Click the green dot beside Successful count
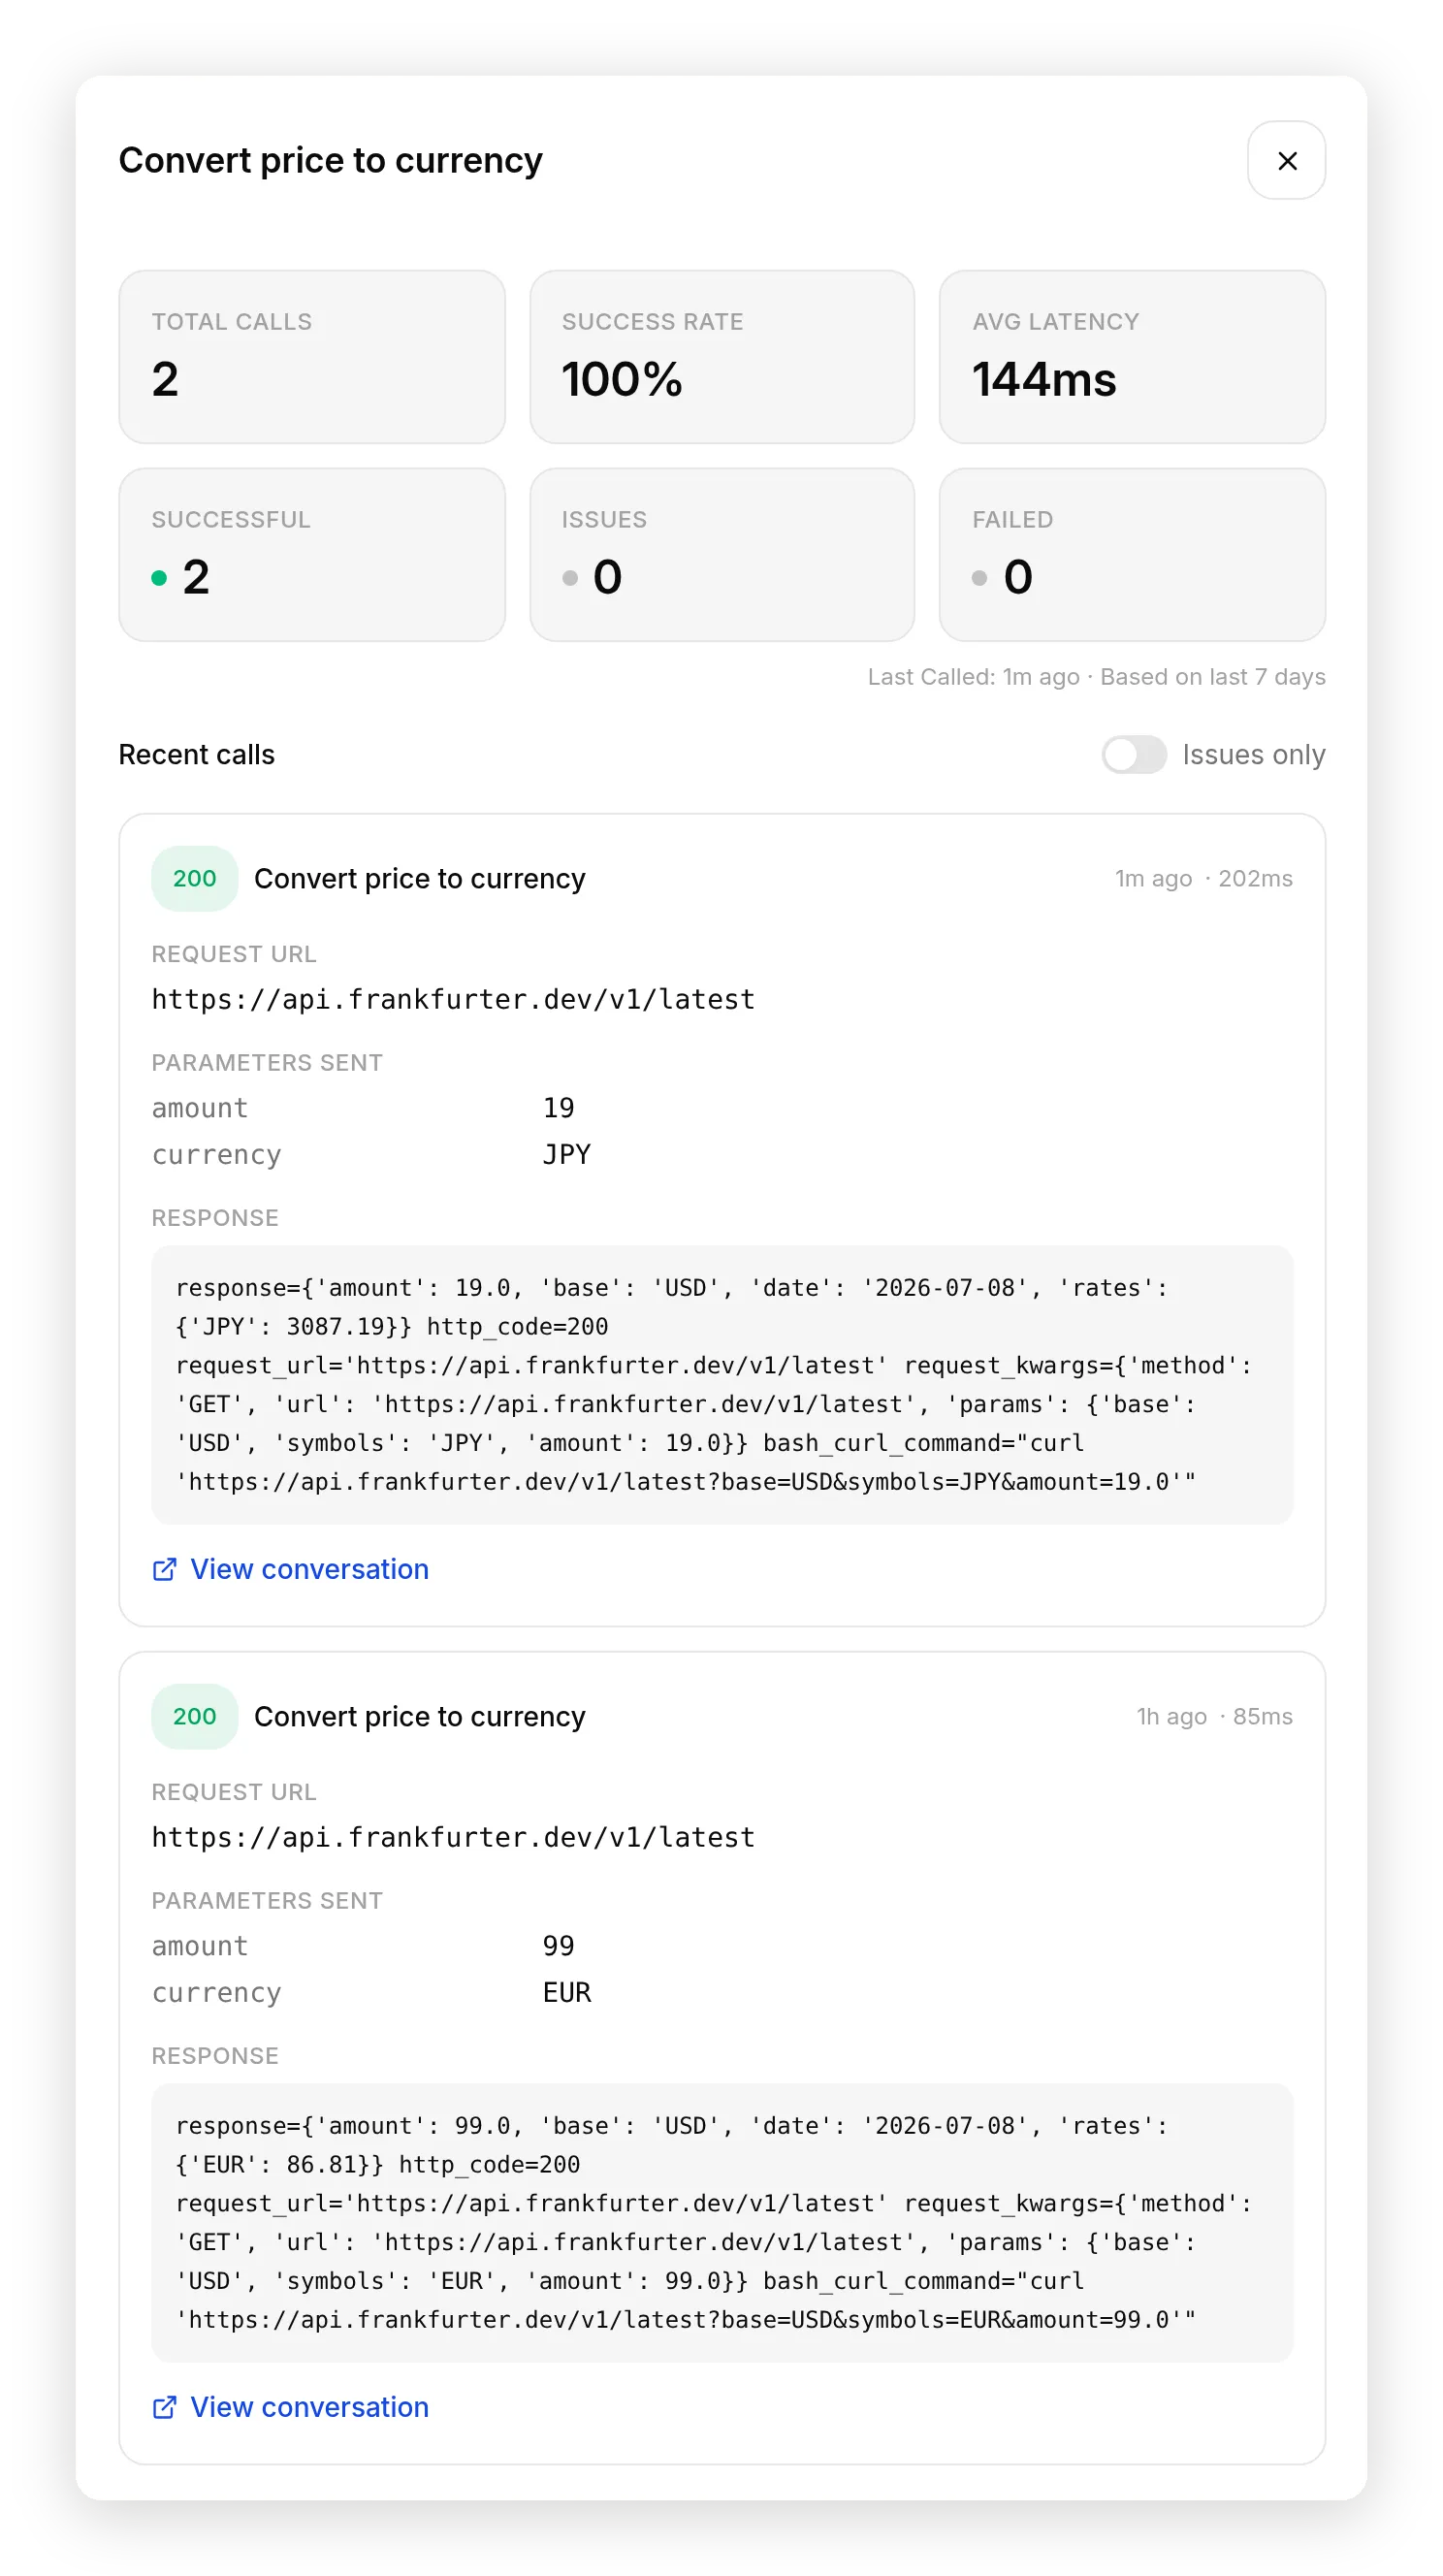 coord(159,578)
